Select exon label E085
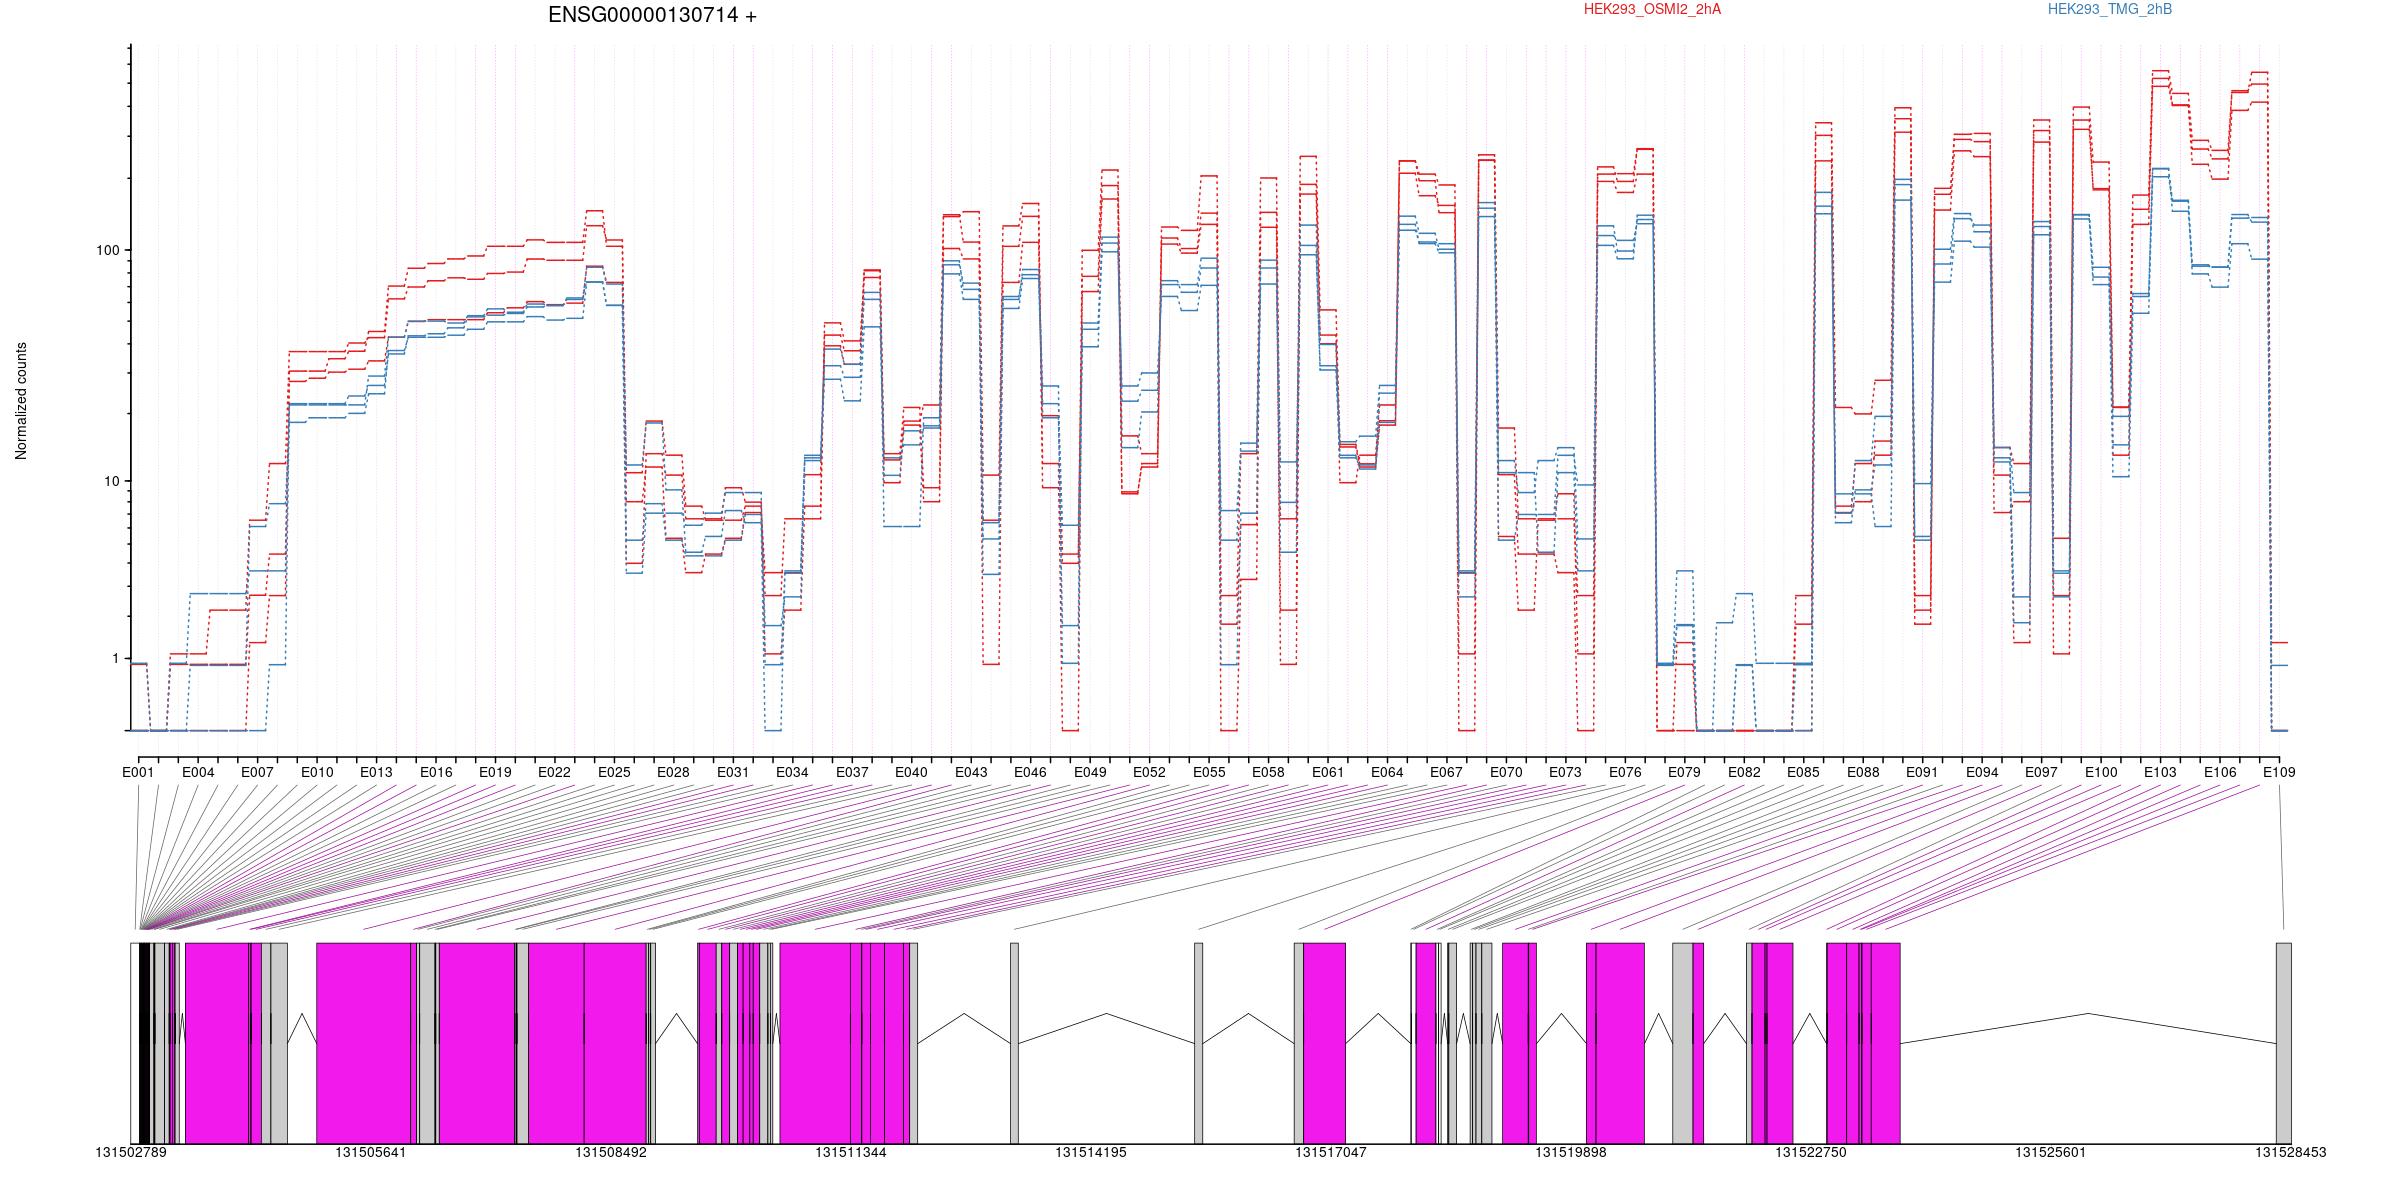This screenshot has height=1200, width=2400. (1803, 772)
